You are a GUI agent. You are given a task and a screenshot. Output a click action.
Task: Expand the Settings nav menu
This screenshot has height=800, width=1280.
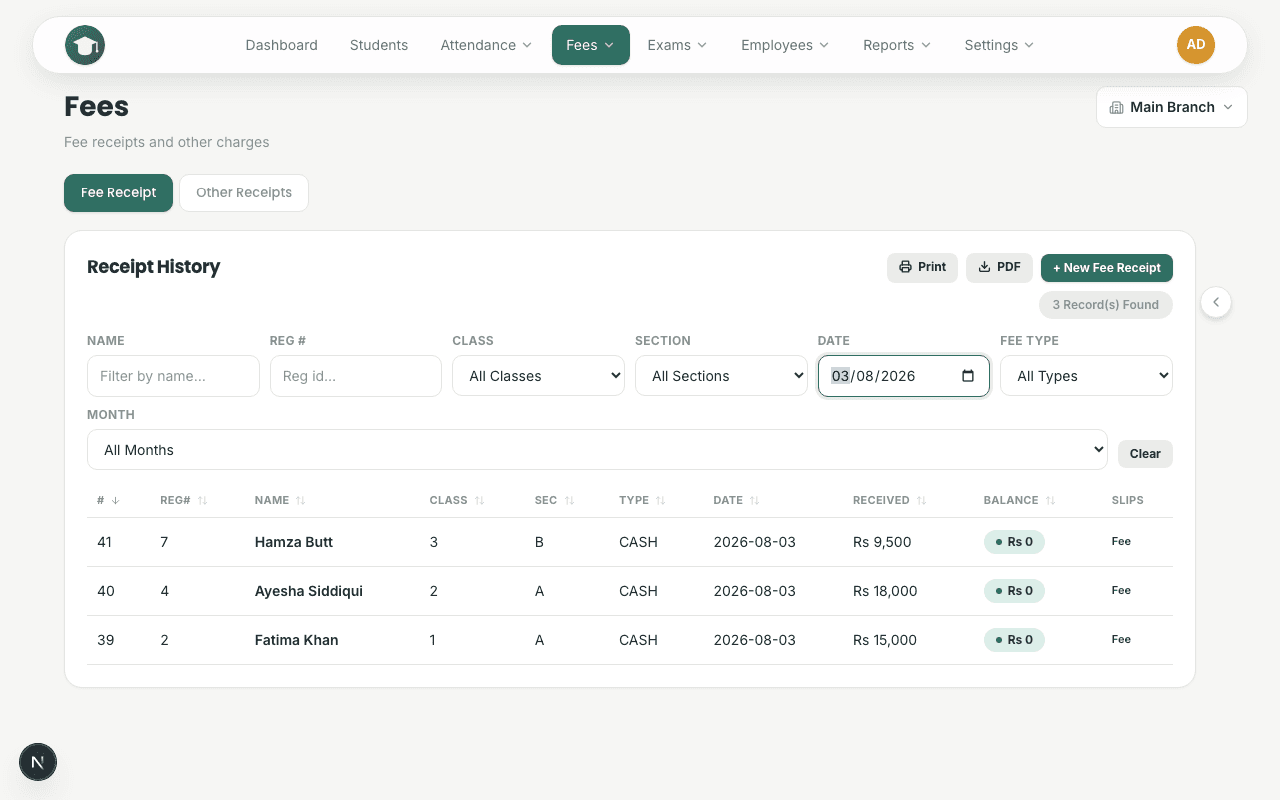tap(999, 45)
